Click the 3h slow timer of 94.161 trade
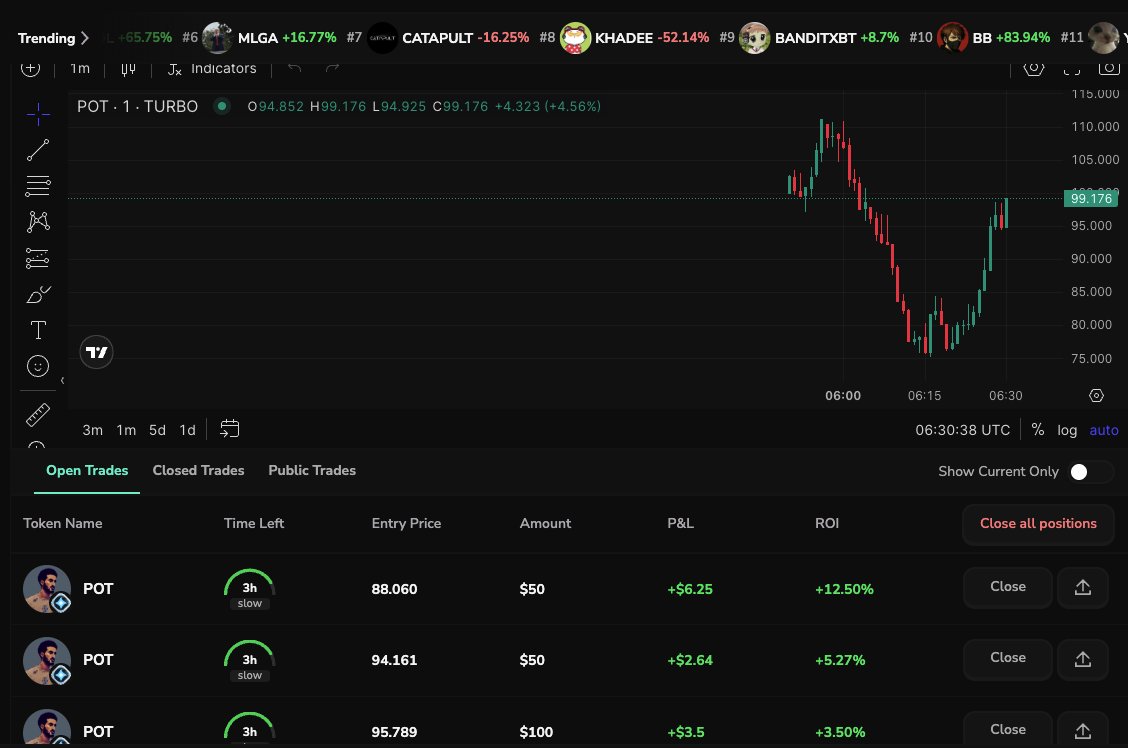The image size is (1128, 748). [x=250, y=661]
